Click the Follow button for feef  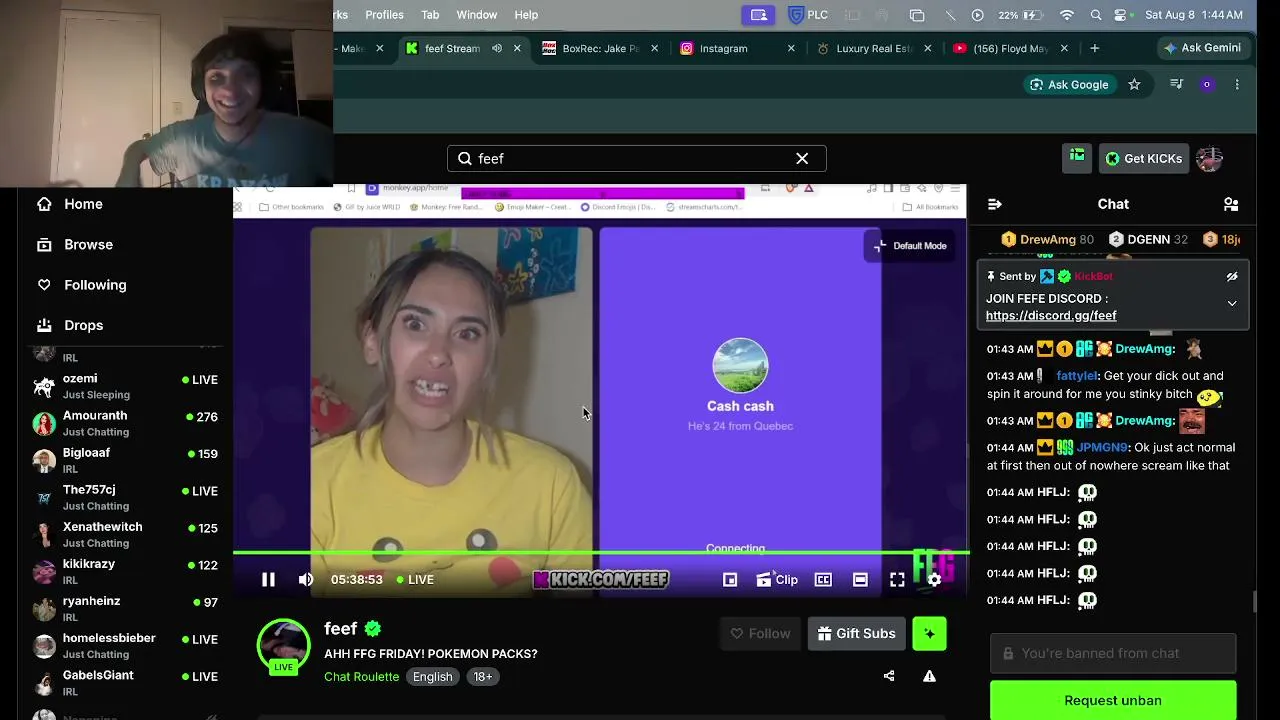[760, 633]
